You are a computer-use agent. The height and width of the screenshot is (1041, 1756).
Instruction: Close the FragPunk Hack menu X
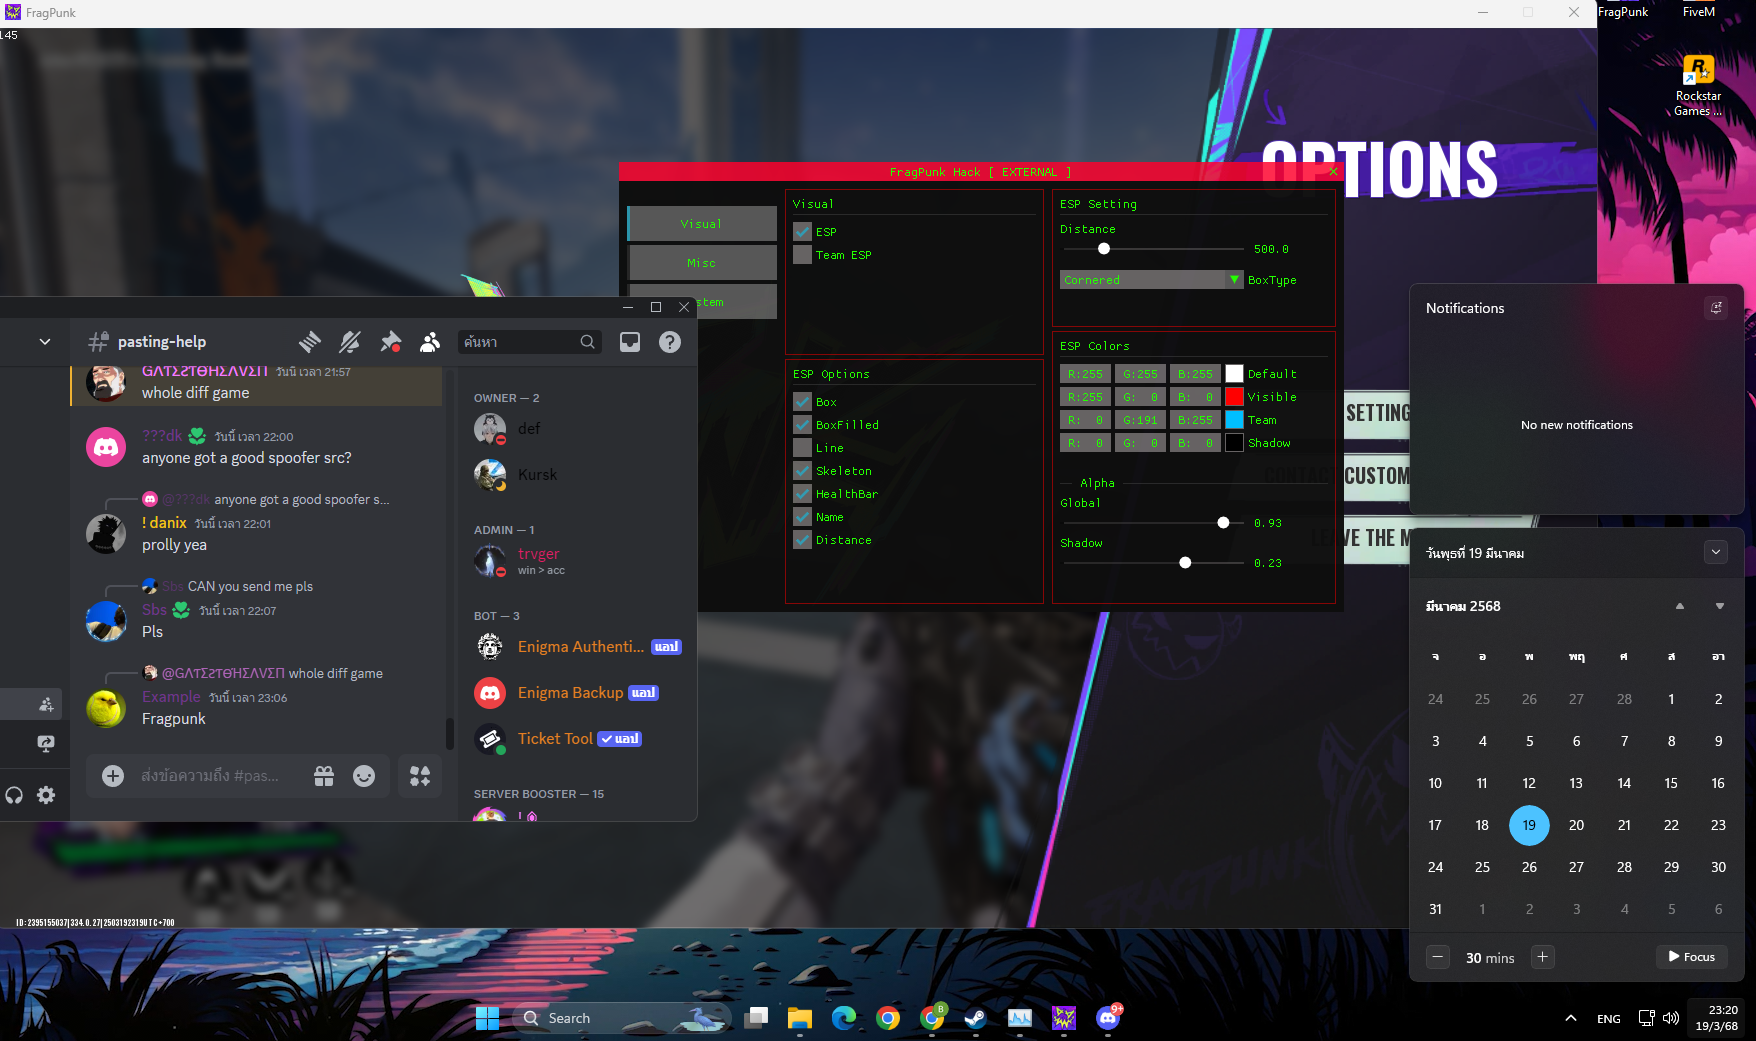coord(1333,172)
